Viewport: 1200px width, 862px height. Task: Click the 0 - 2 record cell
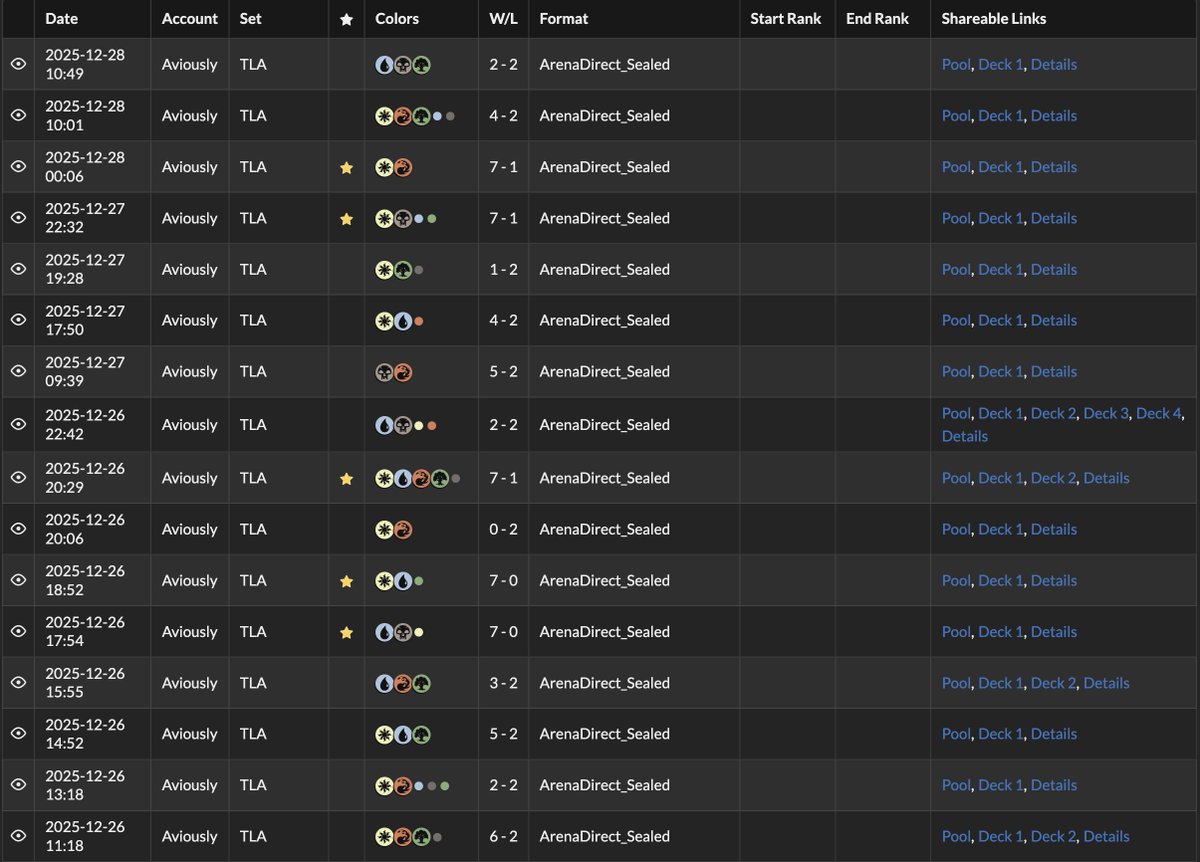(x=503, y=529)
